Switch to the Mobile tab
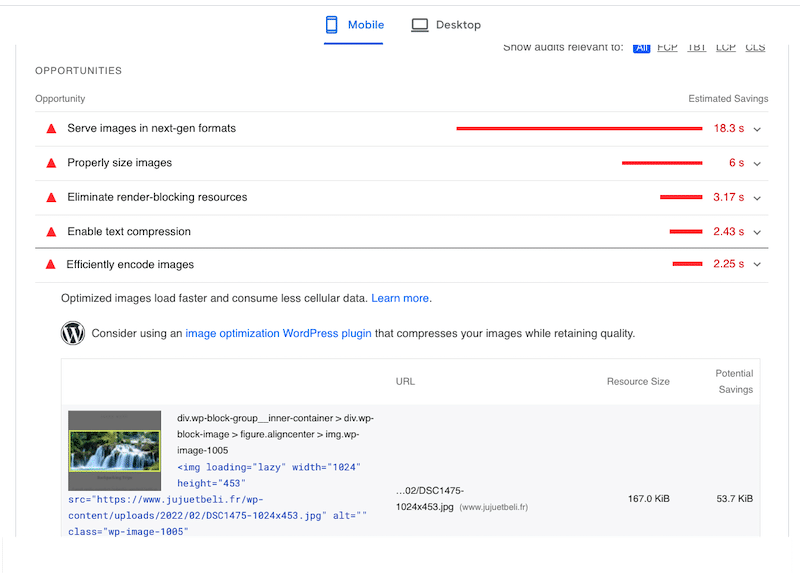This screenshot has width=800, height=573. [354, 25]
